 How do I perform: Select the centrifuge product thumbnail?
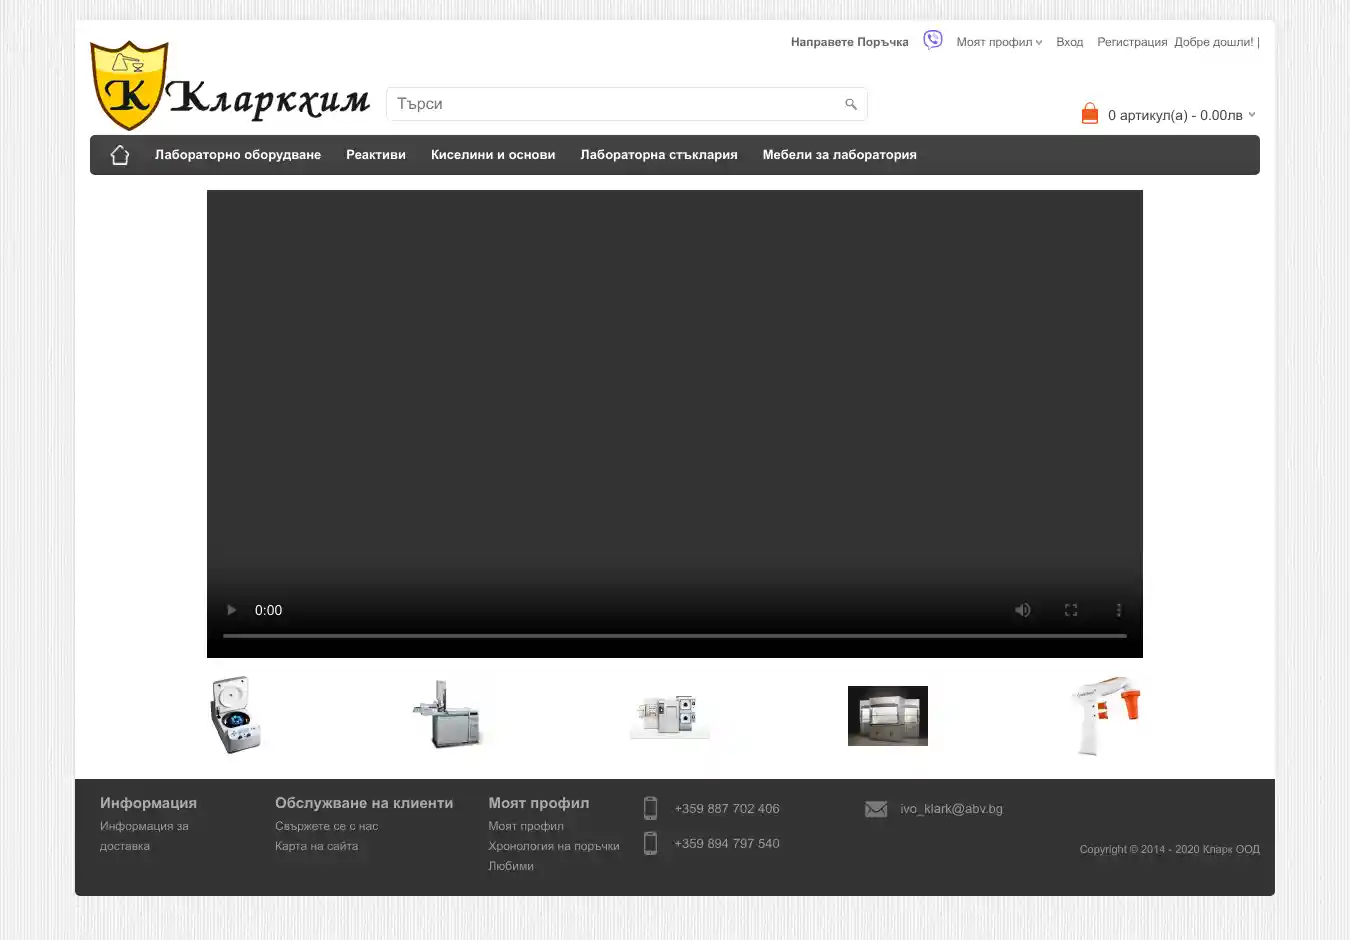pyautogui.click(x=235, y=715)
